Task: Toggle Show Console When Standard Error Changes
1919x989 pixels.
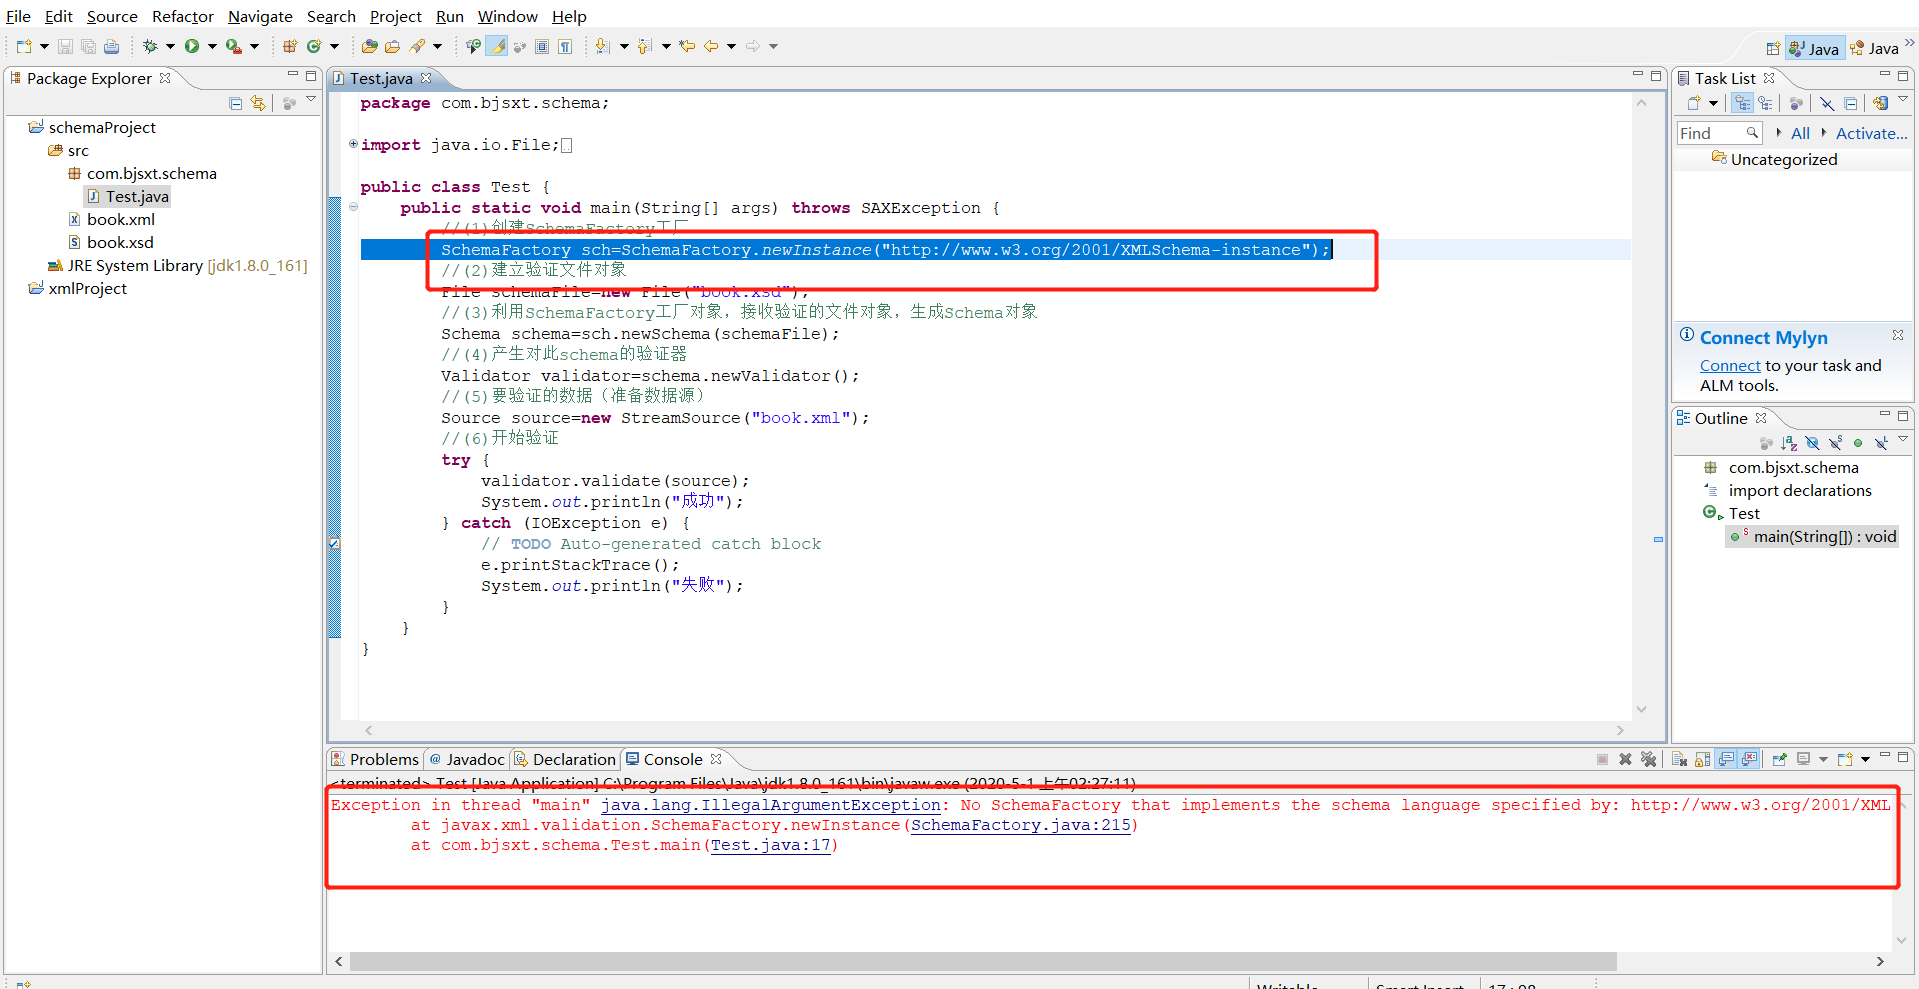Action: 1749,759
